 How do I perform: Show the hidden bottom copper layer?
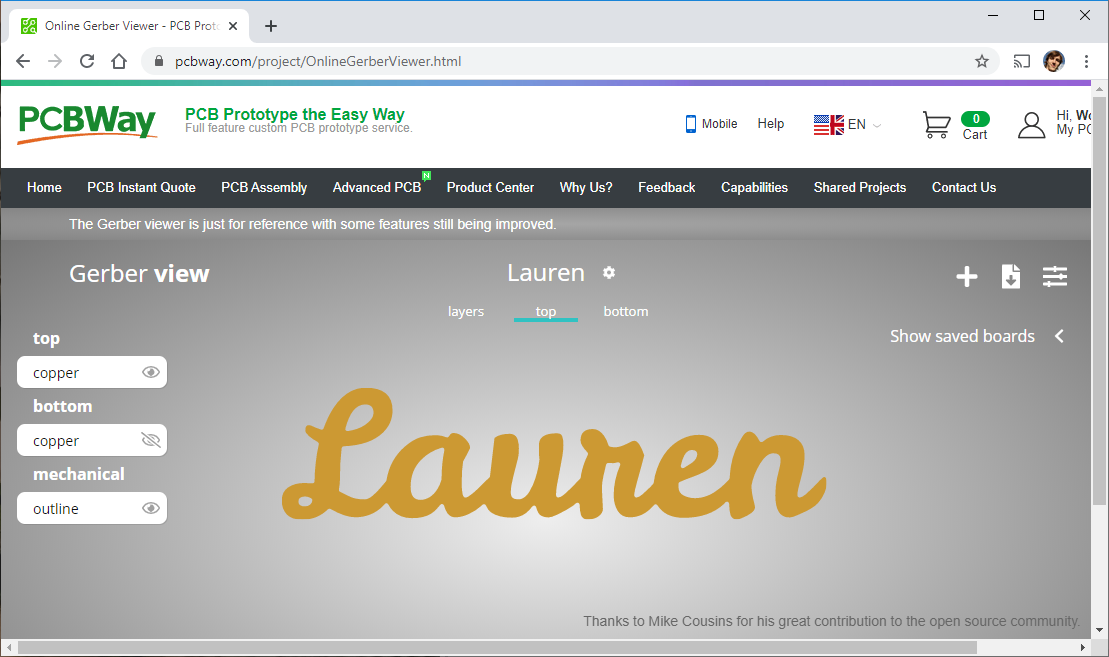[x=151, y=440]
